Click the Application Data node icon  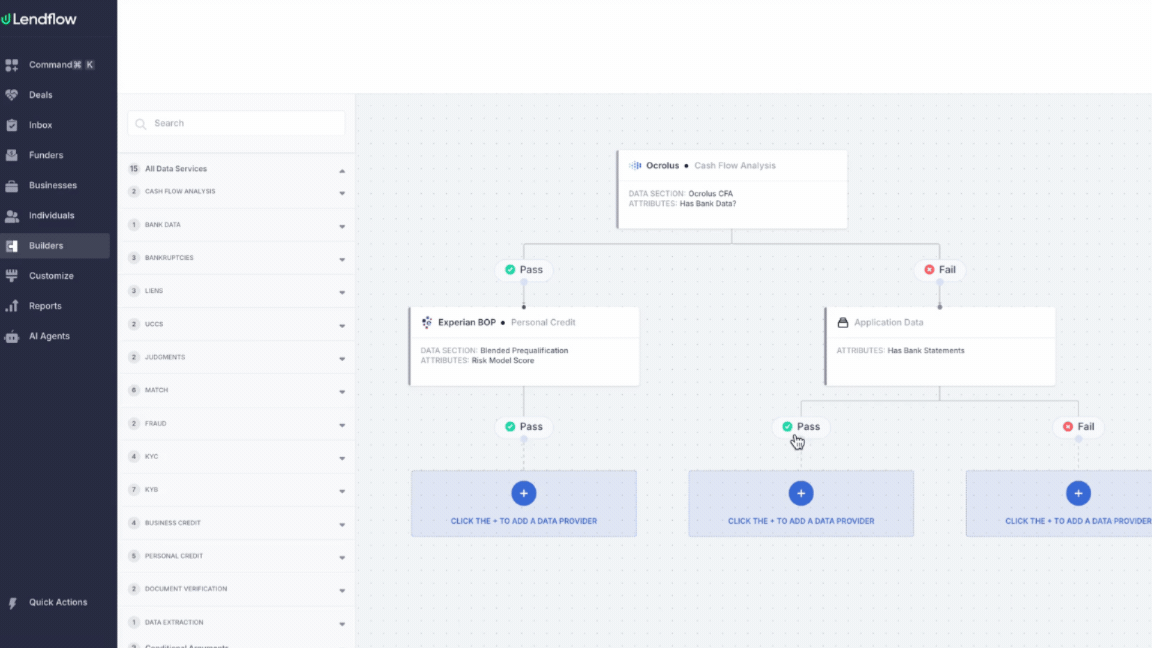point(843,322)
